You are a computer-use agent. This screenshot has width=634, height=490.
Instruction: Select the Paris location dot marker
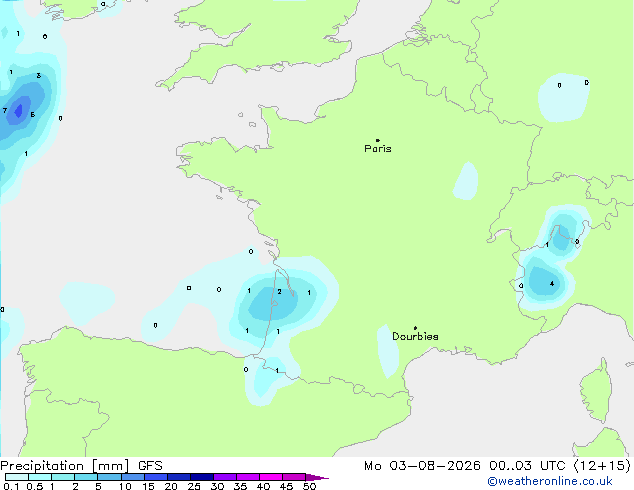click(378, 140)
